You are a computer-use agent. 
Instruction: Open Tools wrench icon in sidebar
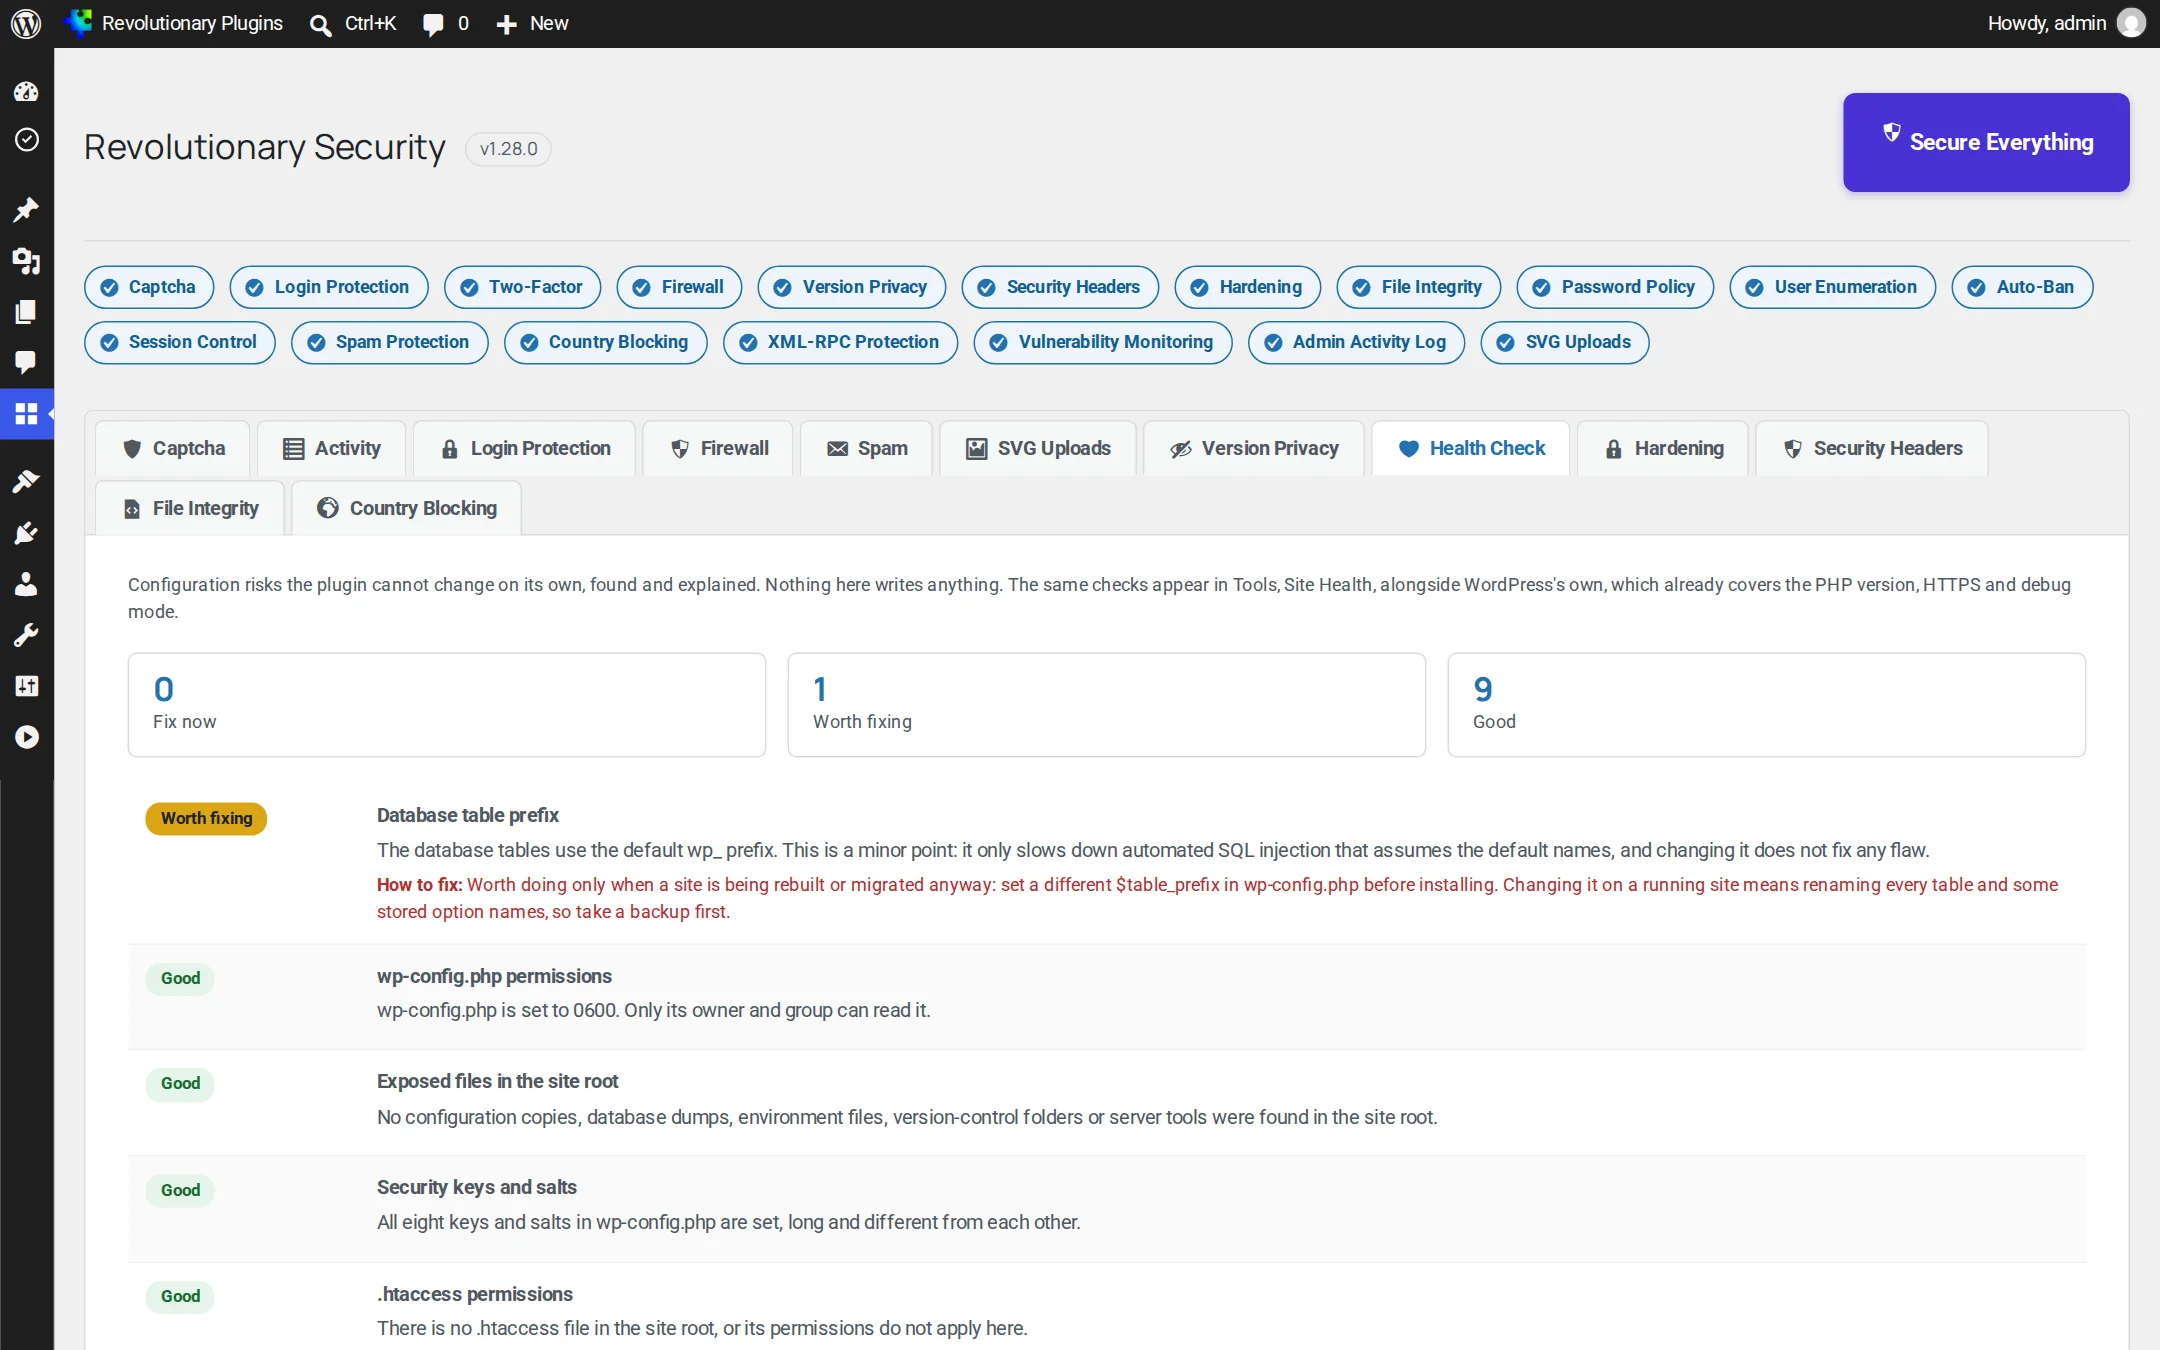click(26, 635)
